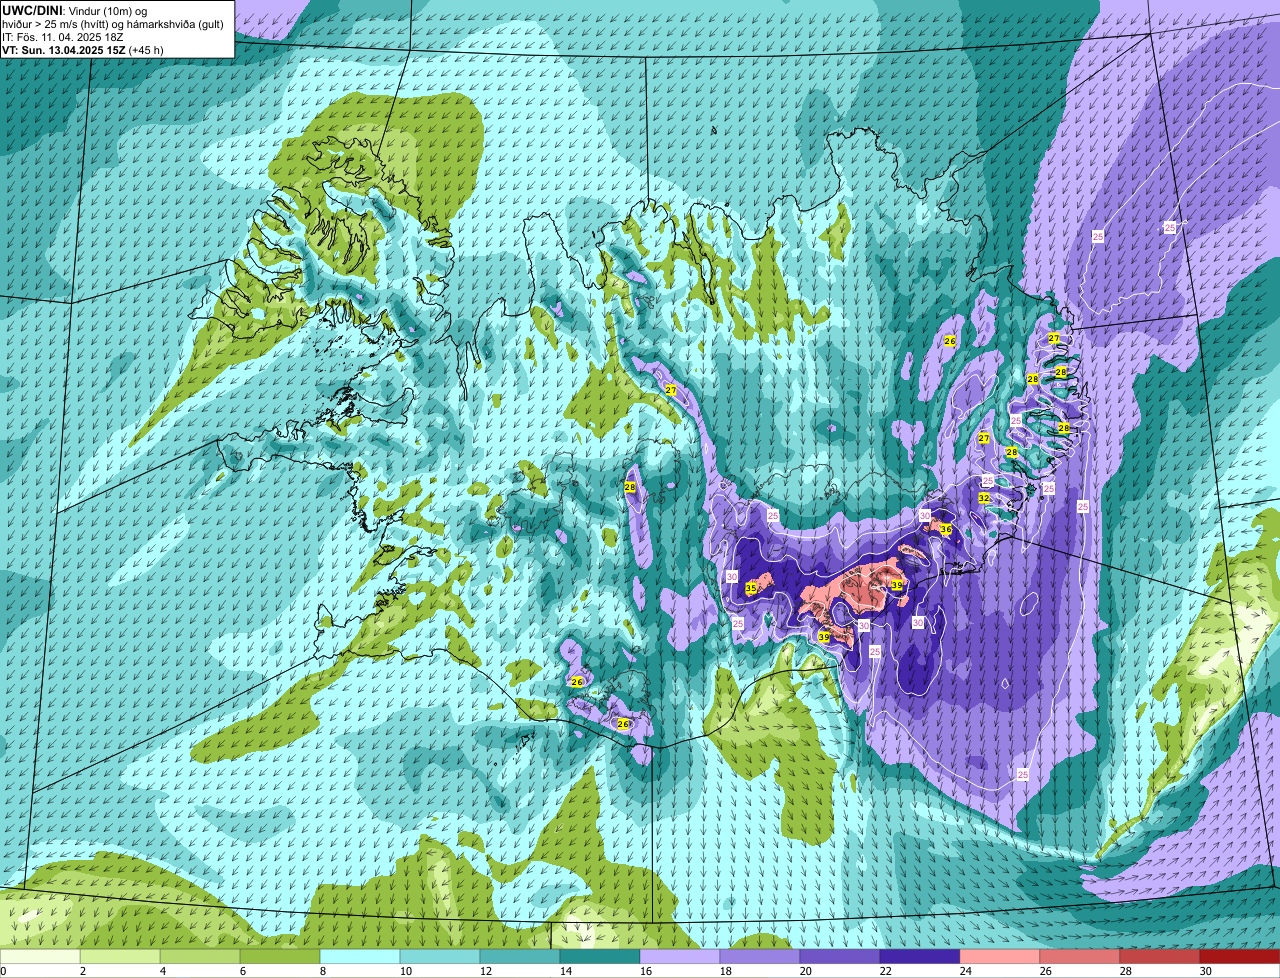The image size is (1280, 978).
Task: Click the yellow '36' gust label on the map
Action: tap(946, 529)
